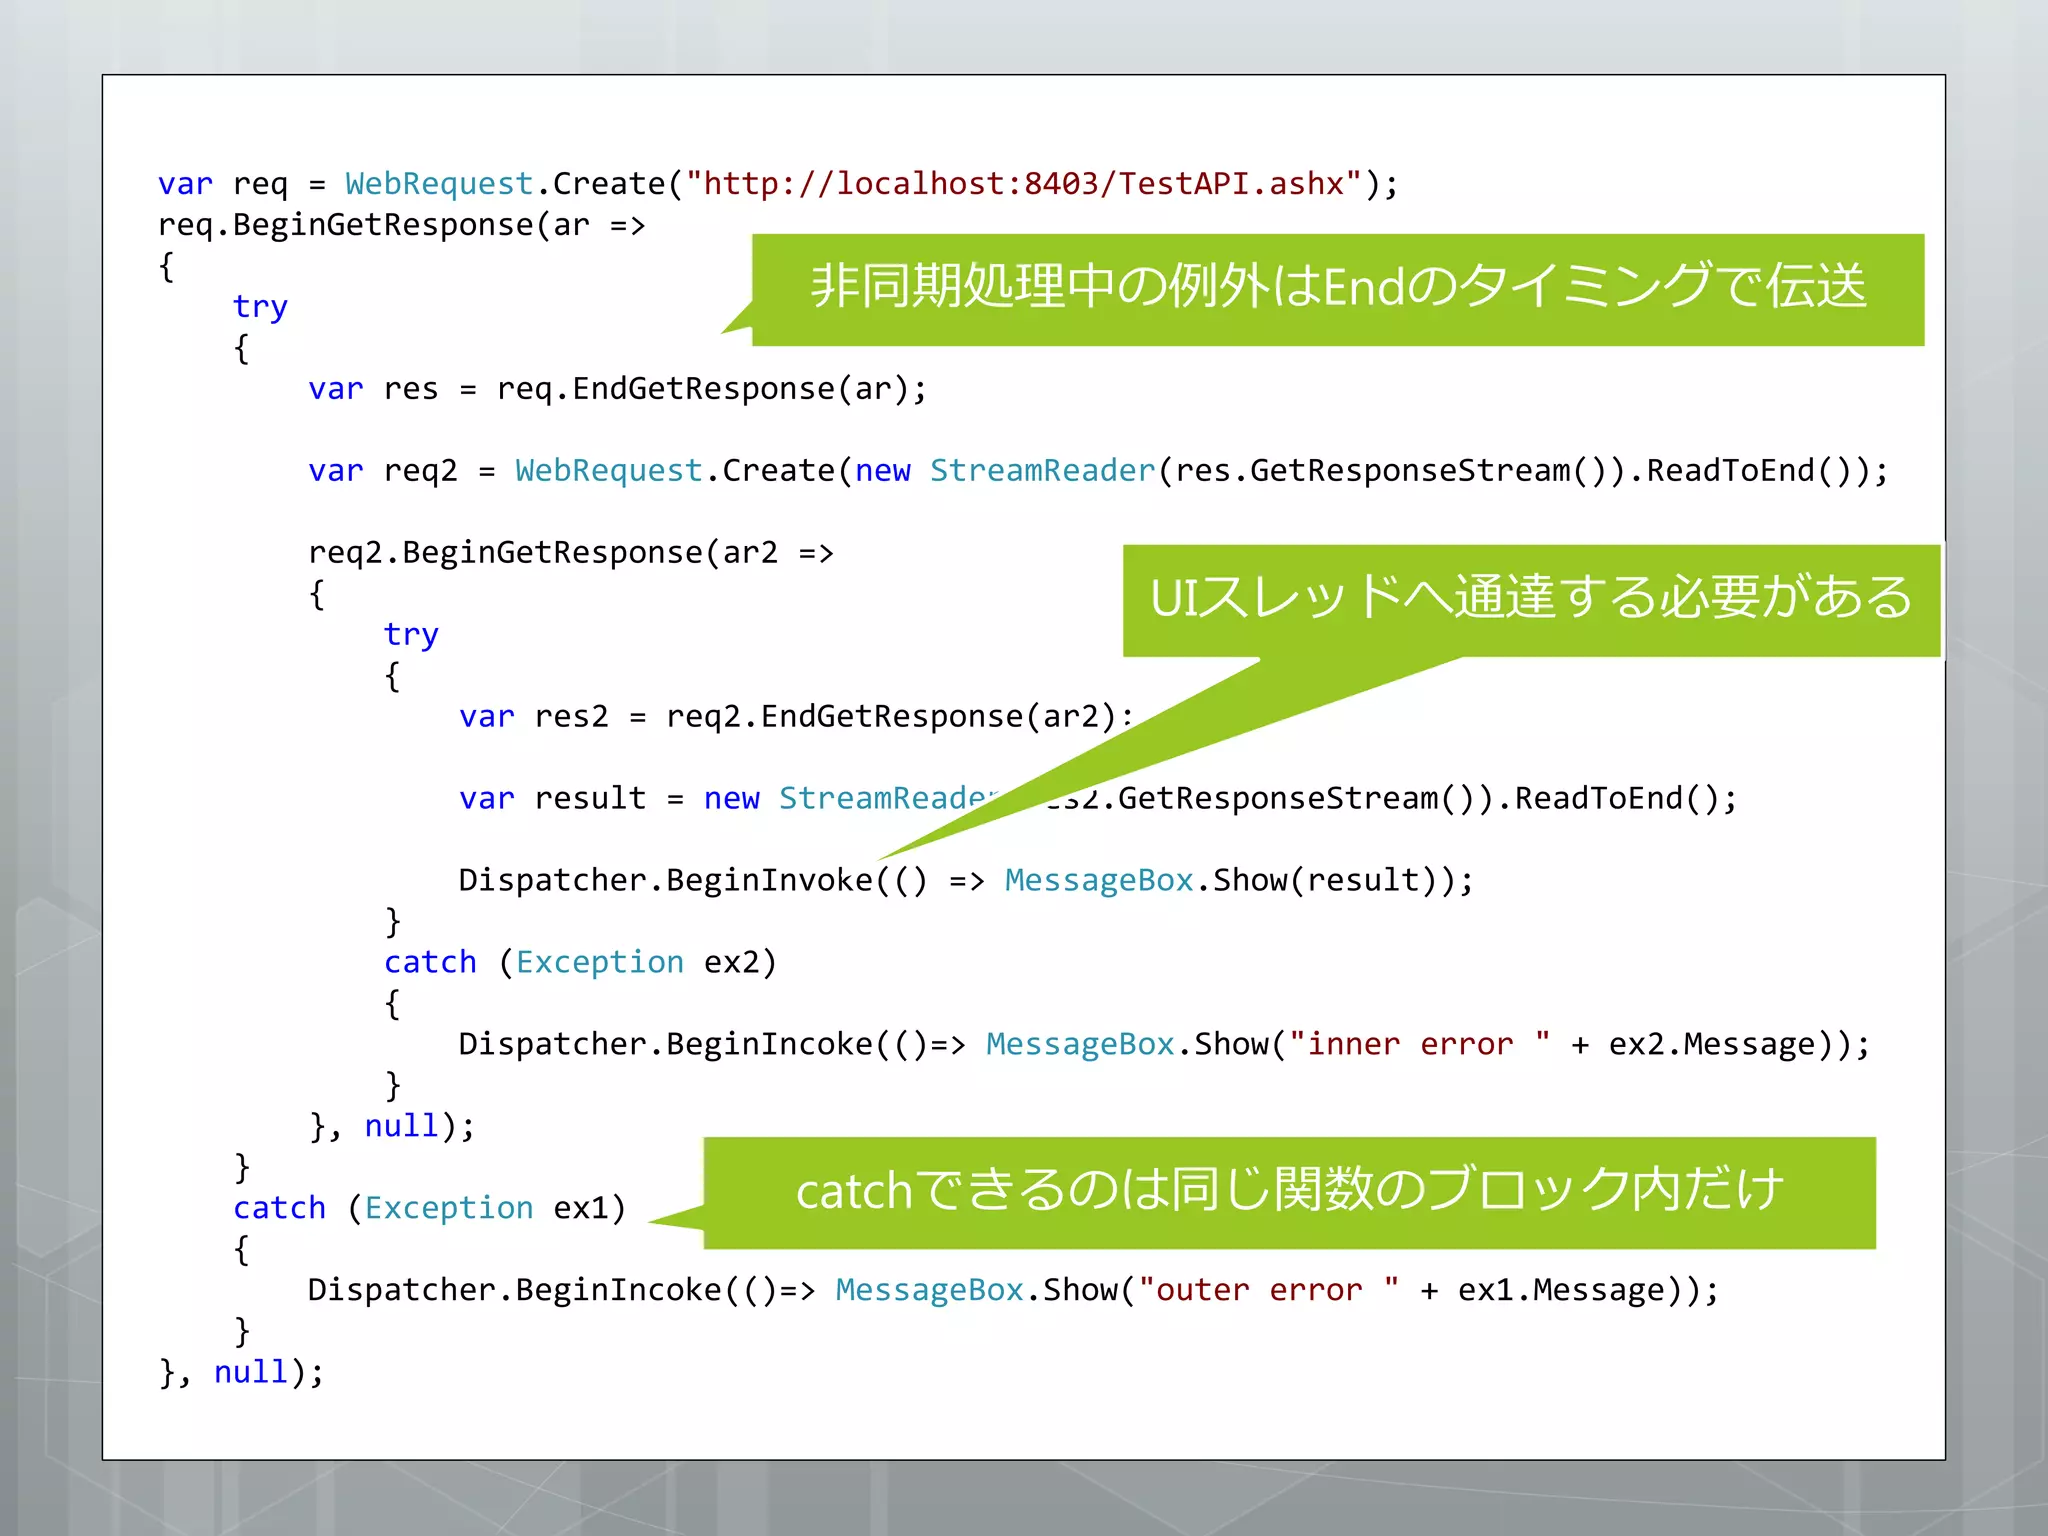
Task: Click the "outer error " string literal
Action: coord(1269,1291)
